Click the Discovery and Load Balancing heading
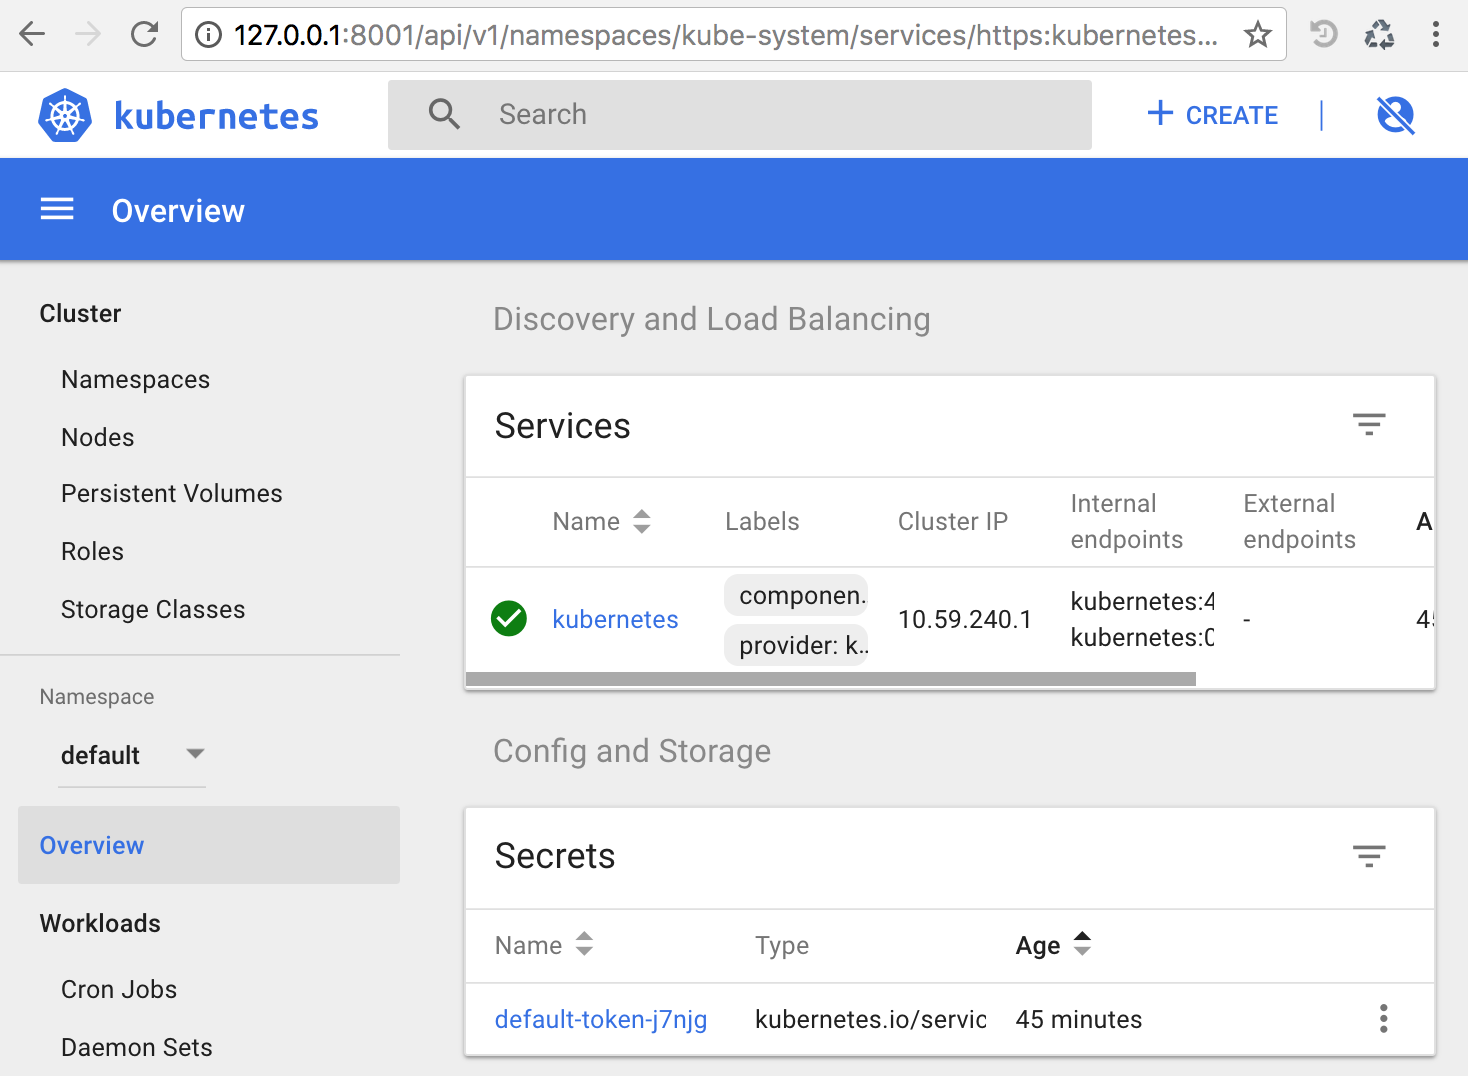Image resolution: width=1468 pixels, height=1076 pixels. coord(711,319)
